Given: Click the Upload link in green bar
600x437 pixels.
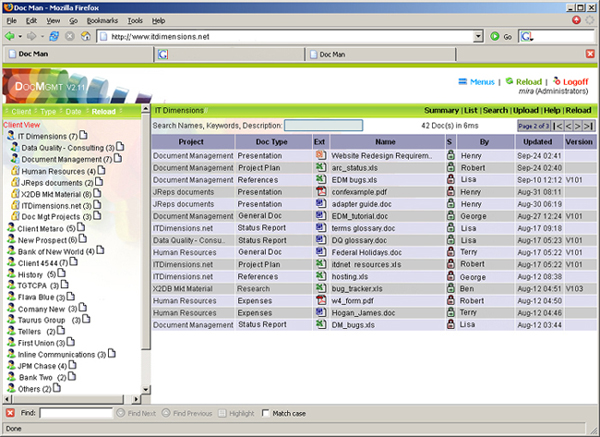Looking at the screenshot, I should [x=525, y=110].
